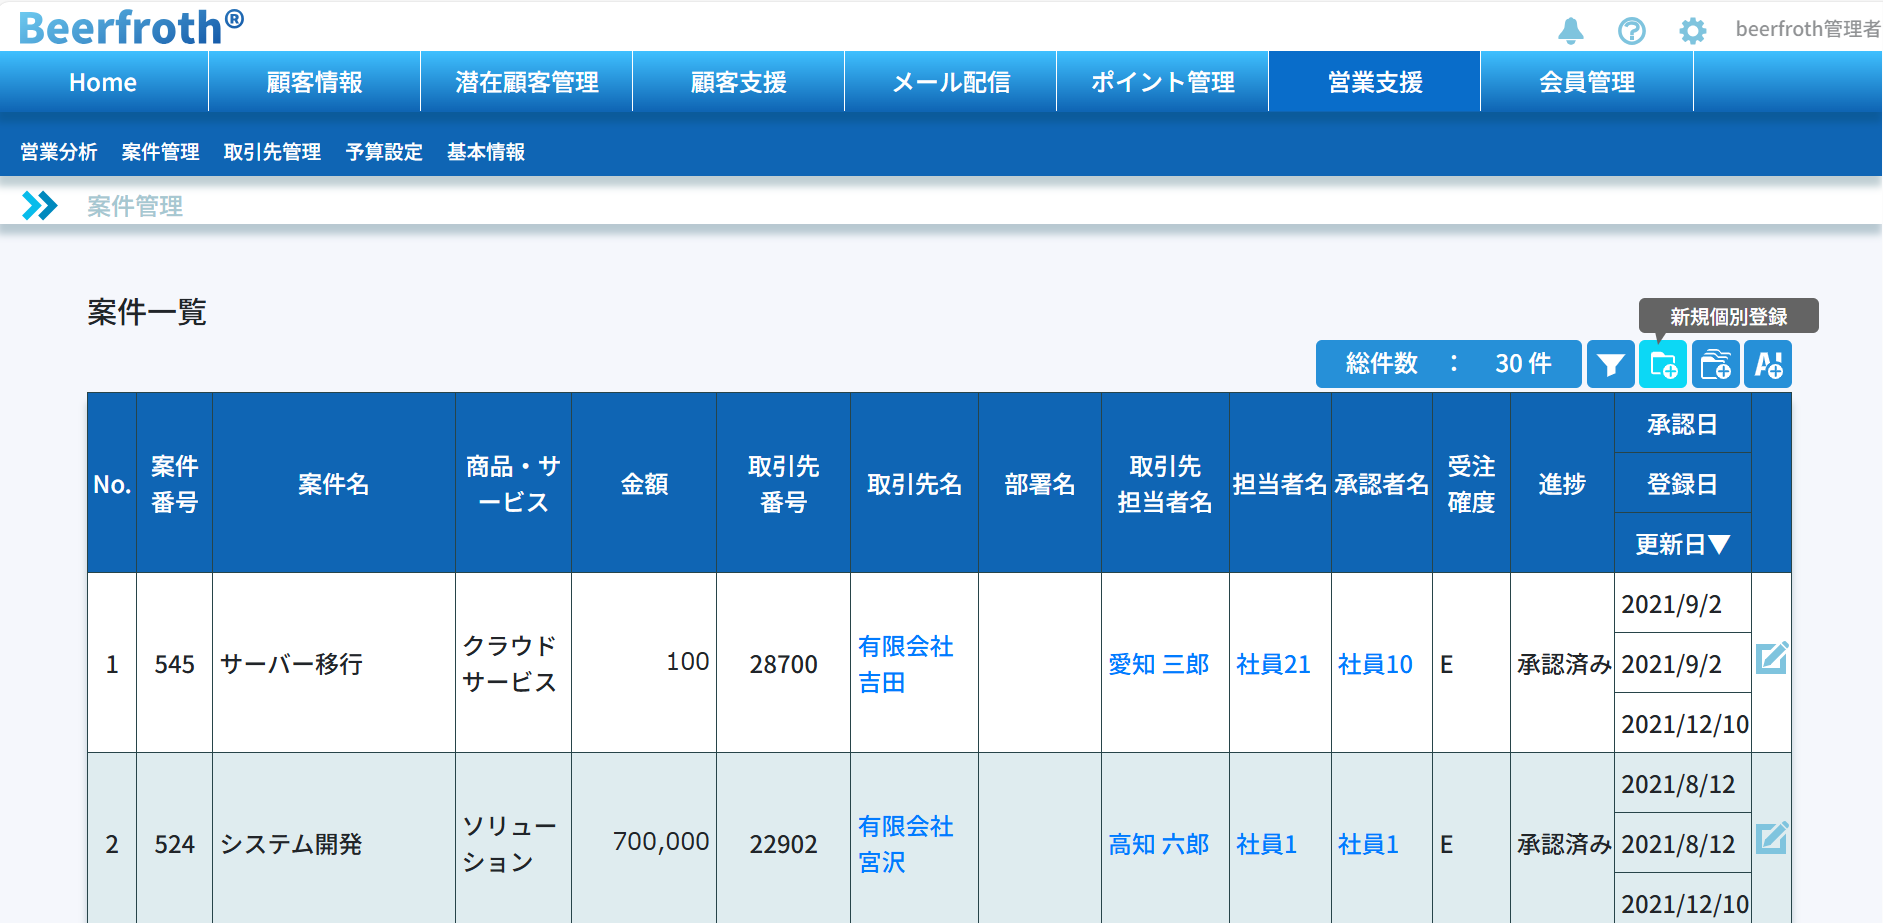The width and height of the screenshot is (1883, 923).
Task: Open the settings gear icon
Action: [x=1692, y=31]
